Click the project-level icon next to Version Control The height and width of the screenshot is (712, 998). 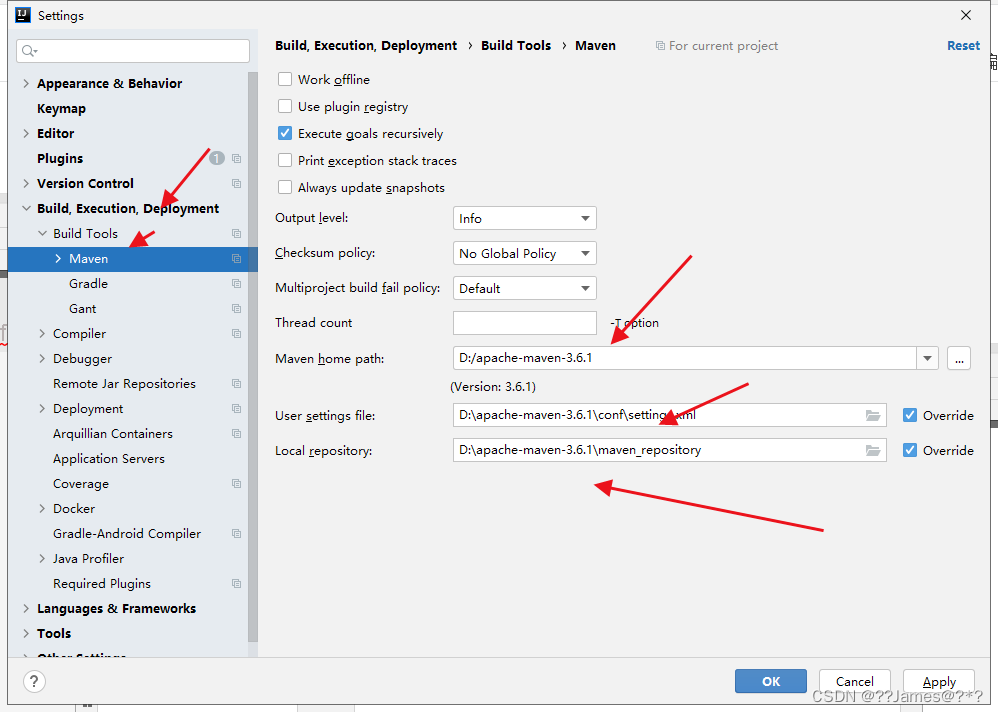pyautogui.click(x=237, y=183)
